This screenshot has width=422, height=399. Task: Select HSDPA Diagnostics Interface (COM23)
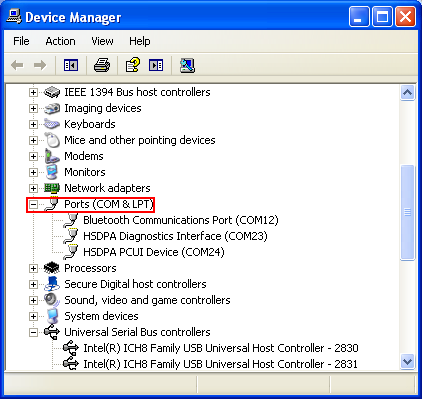coord(175,236)
